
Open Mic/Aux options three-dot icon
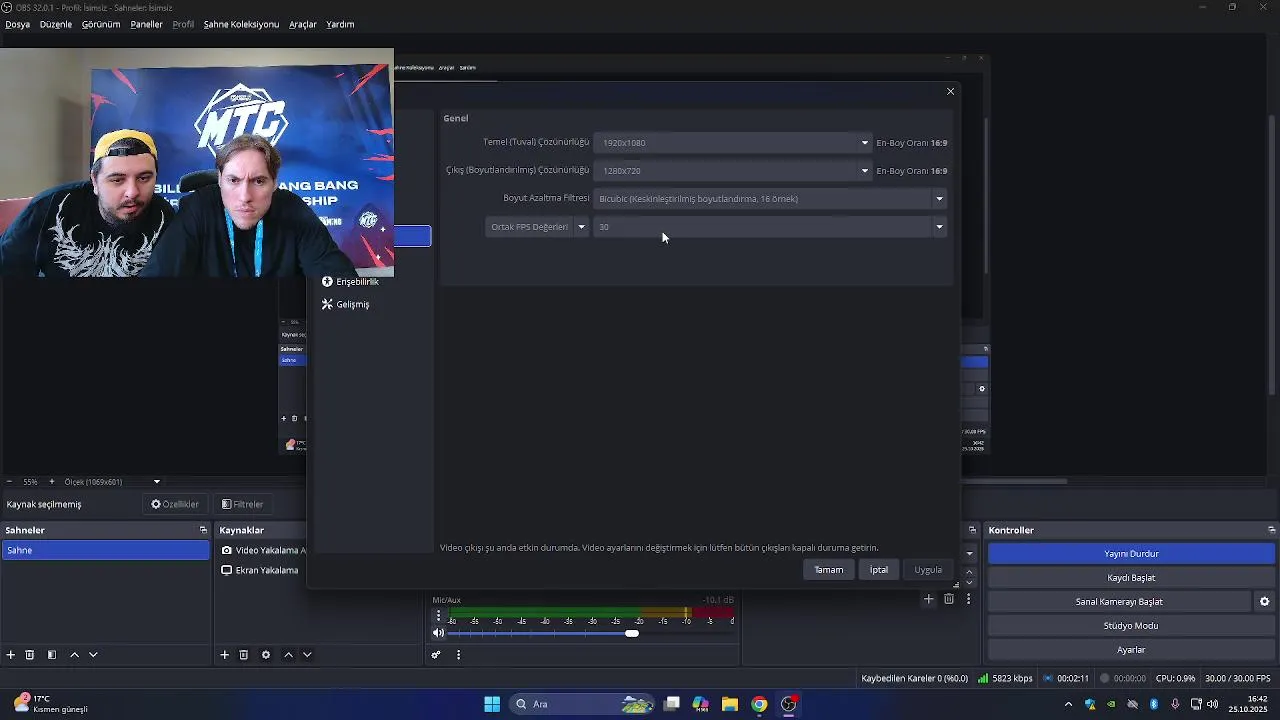point(438,616)
